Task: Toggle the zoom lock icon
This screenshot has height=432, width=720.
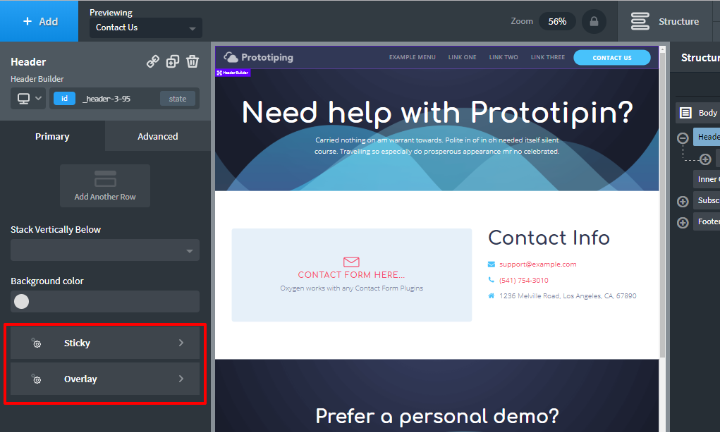Action: pos(594,22)
